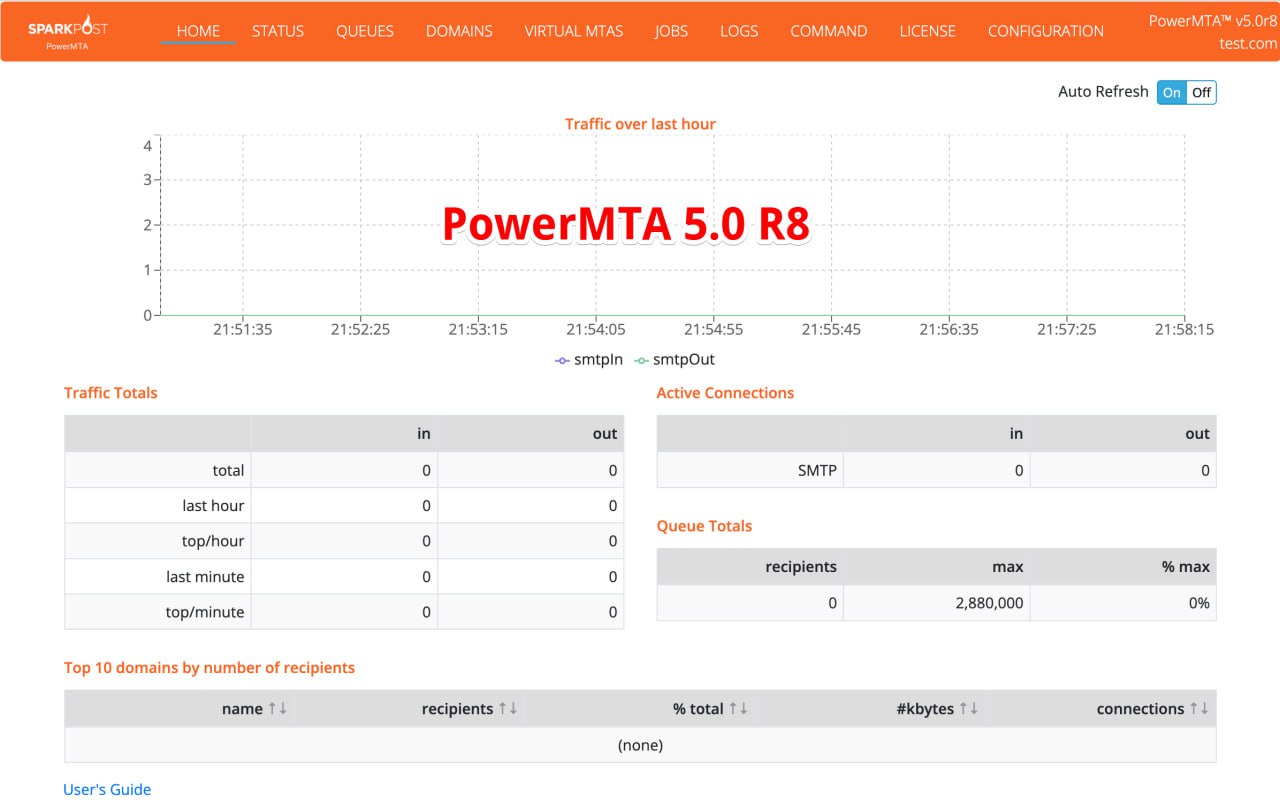Sort by % total column arrows
The width and height of the screenshot is (1280, 804).
tap(738, 708)
